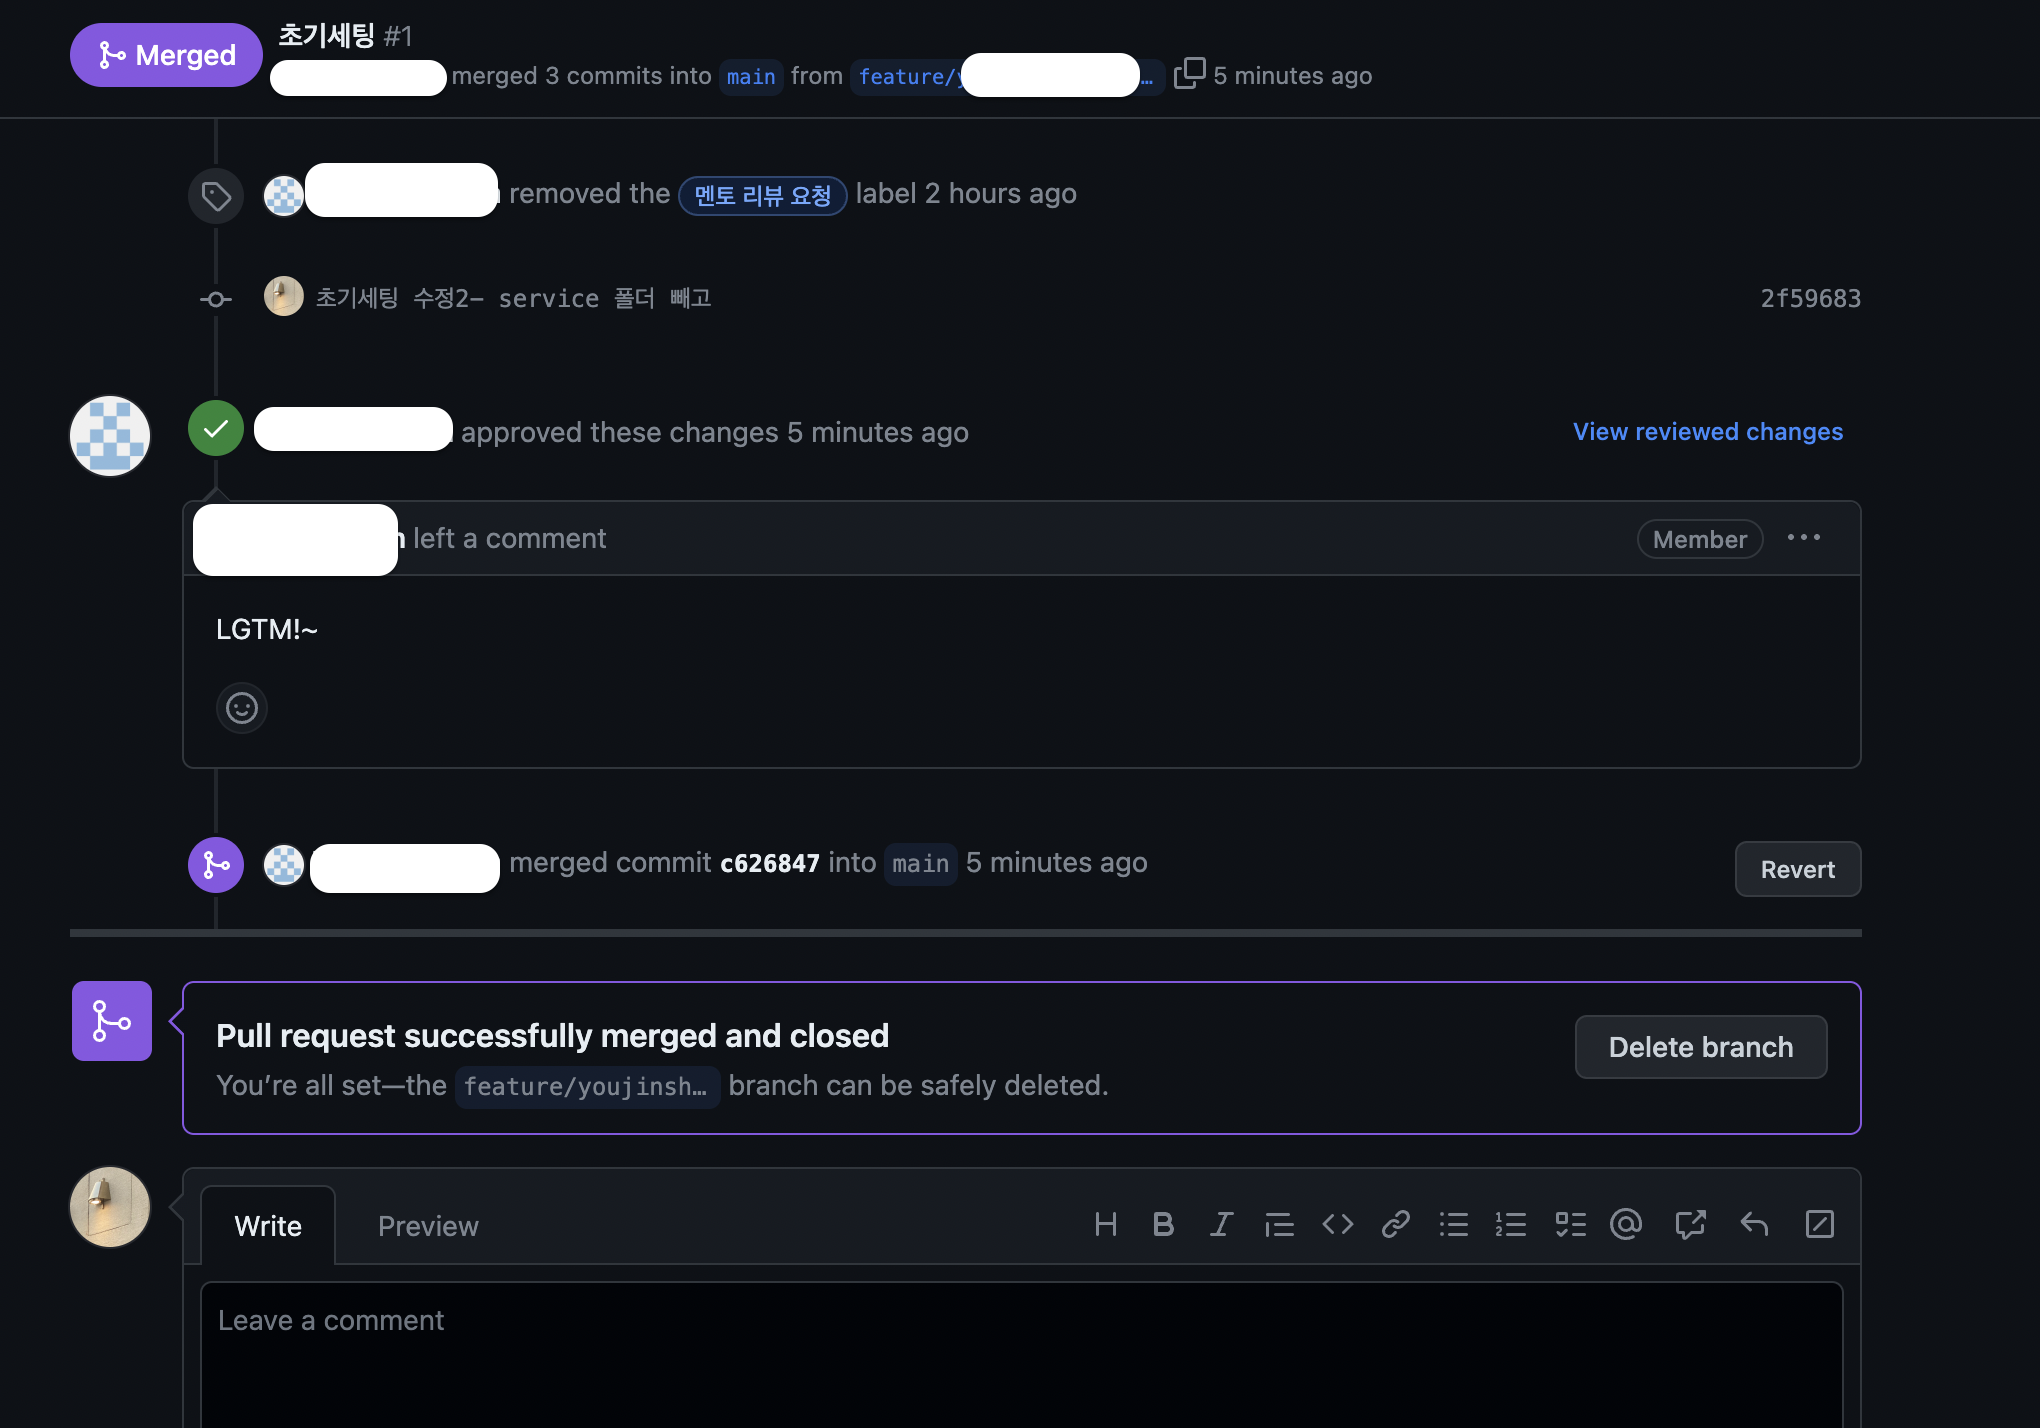
Task: Insert a numbered list
Action: pos(1511,1225)
